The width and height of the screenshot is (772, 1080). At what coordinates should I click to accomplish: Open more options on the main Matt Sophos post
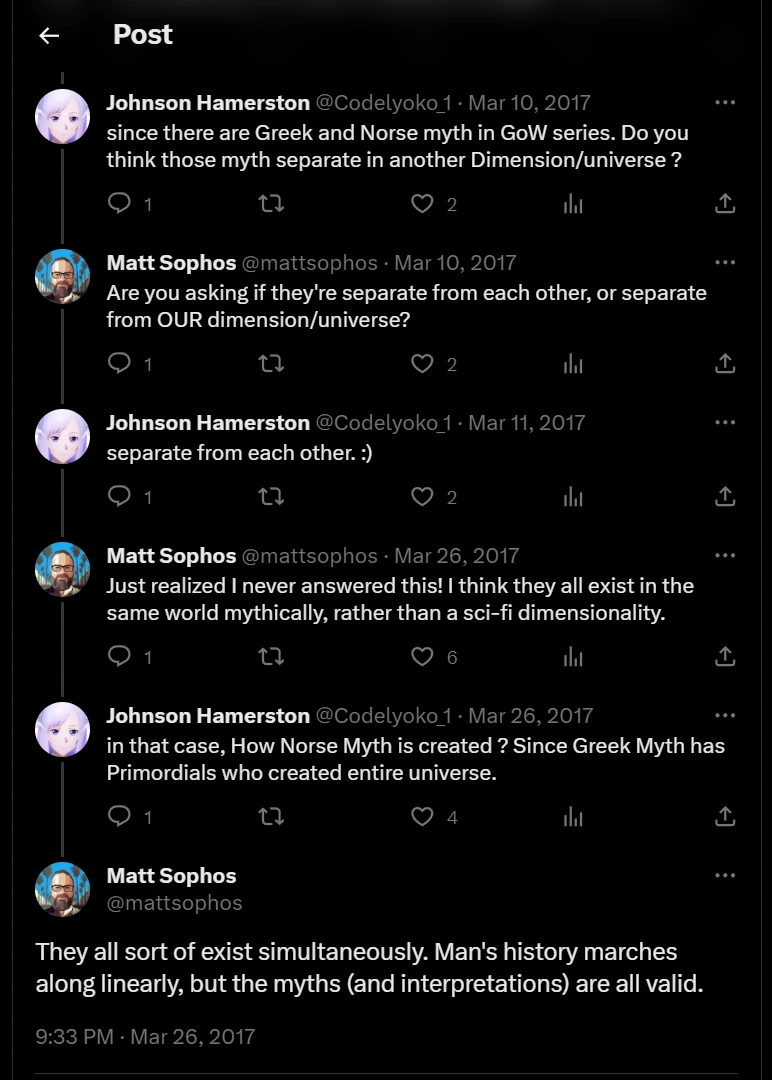726,876
